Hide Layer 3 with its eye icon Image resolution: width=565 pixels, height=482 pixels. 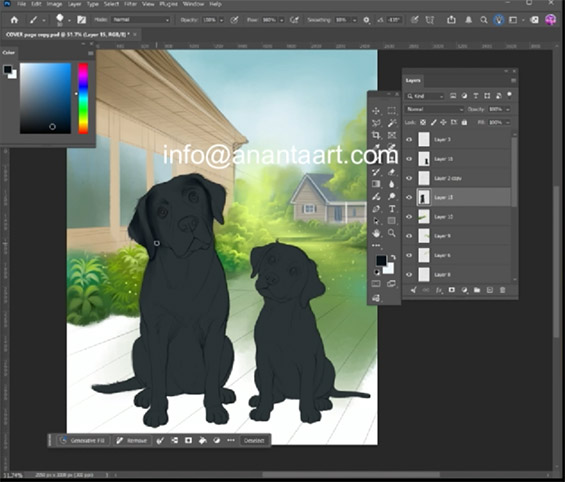click(x=409, y=139)
